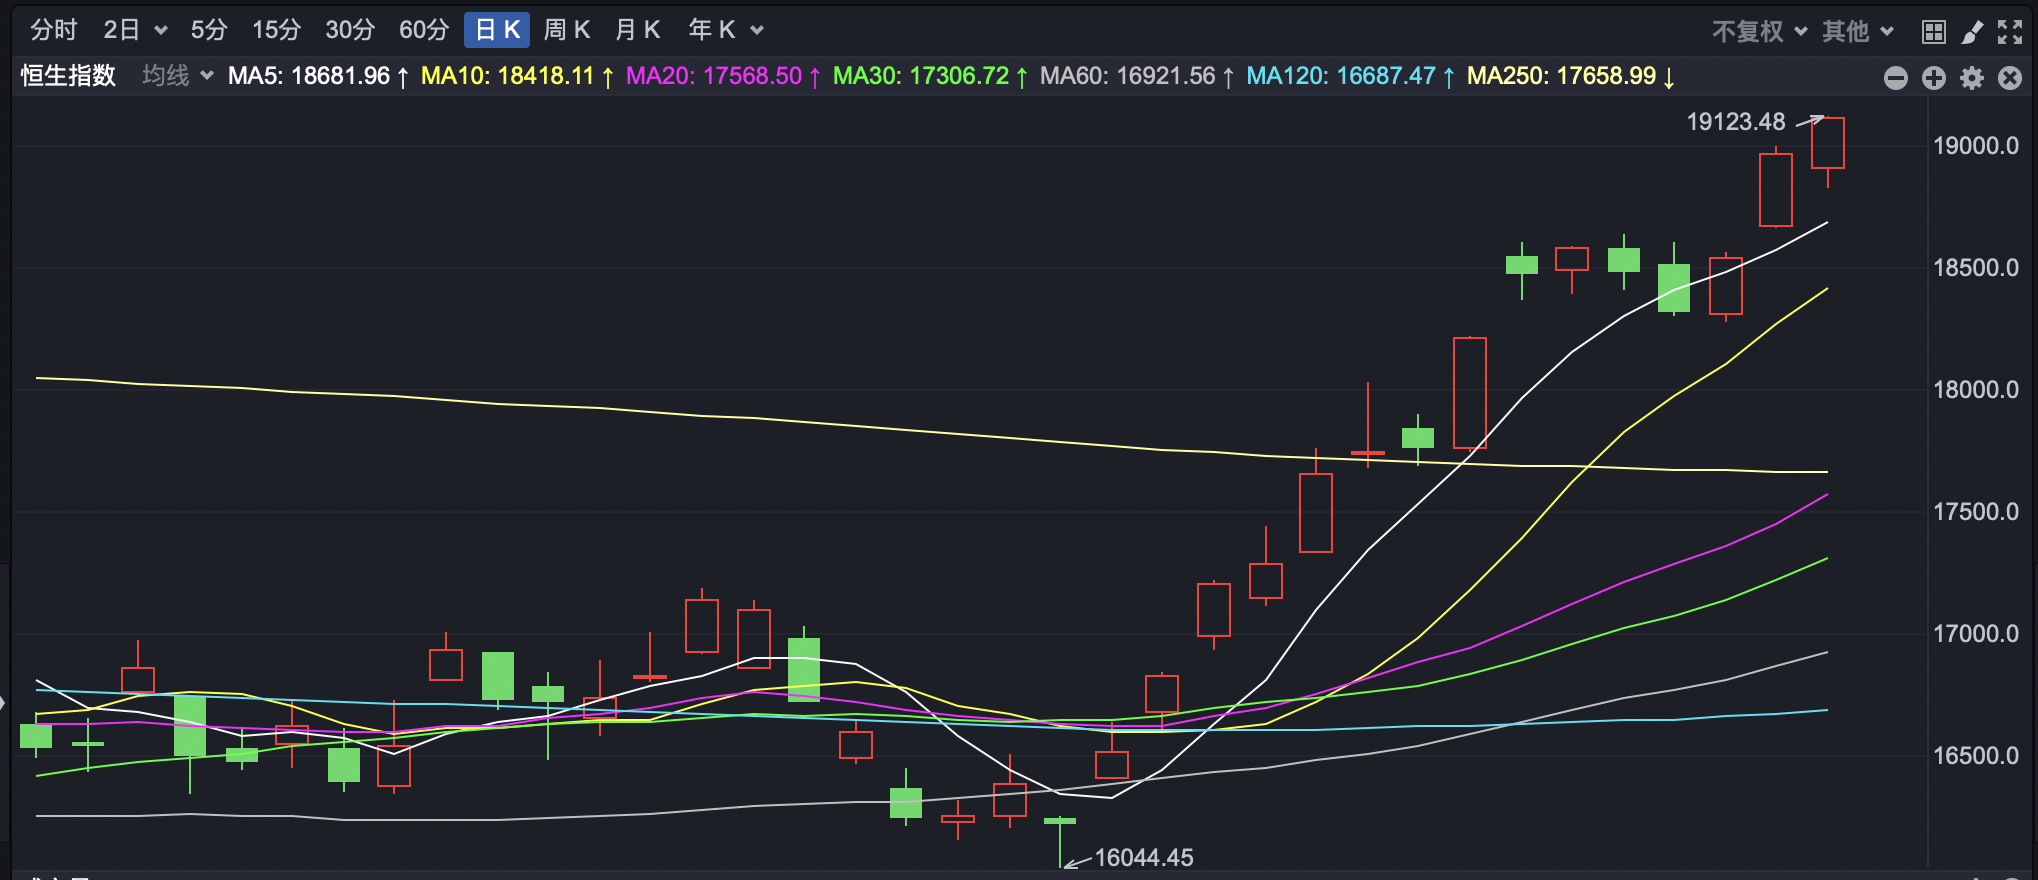The image size is (2038, 880).
Task: Select the drawing brush tool
Action: point(1972,32)
